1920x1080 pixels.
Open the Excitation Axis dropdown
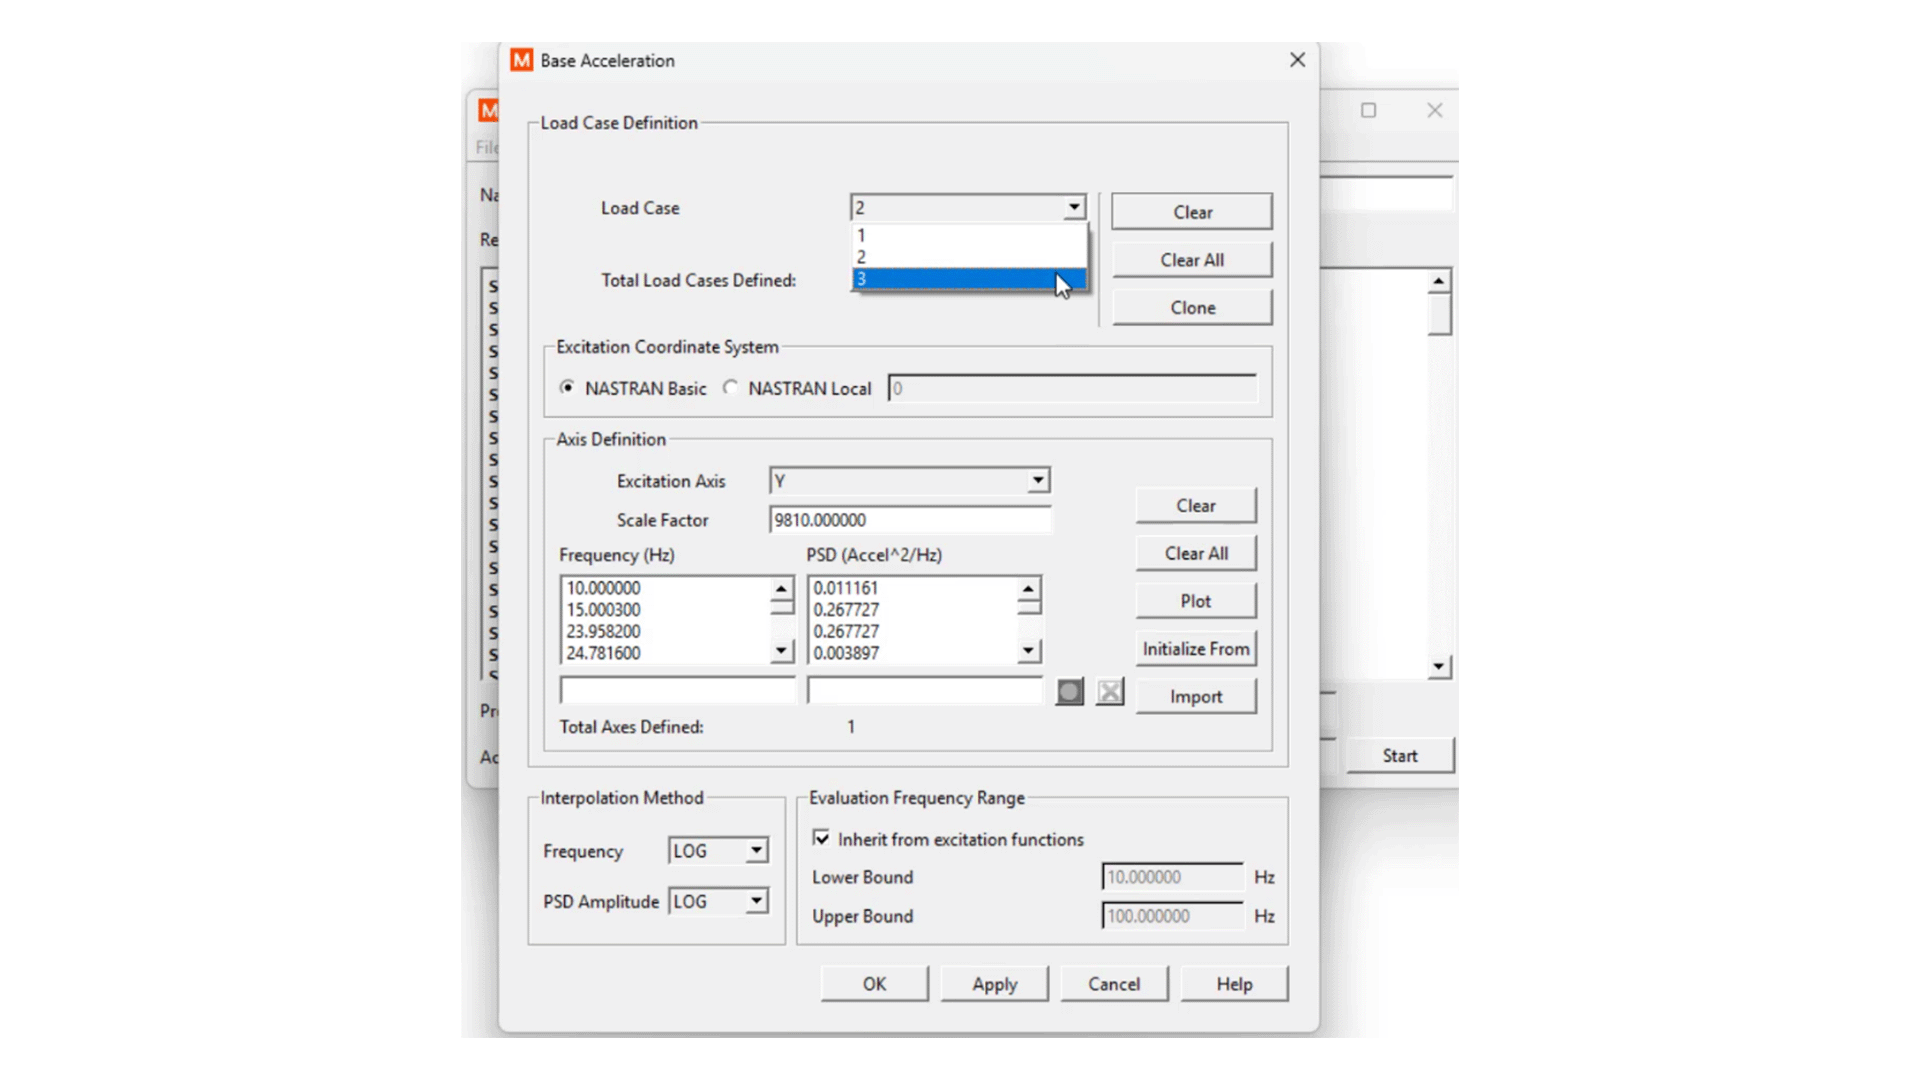tap(1037, 481)
